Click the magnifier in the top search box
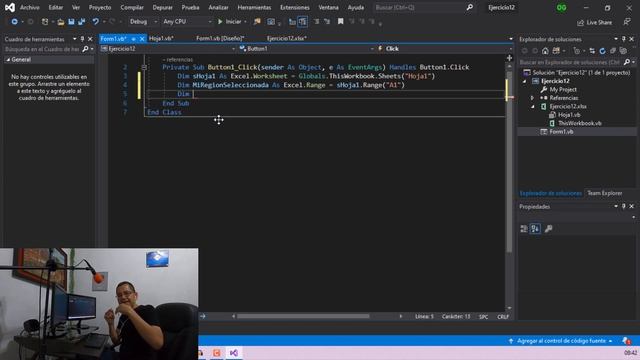Image resolution: width=640 pixels, height=360 pixels. click(x=470, y=7)
